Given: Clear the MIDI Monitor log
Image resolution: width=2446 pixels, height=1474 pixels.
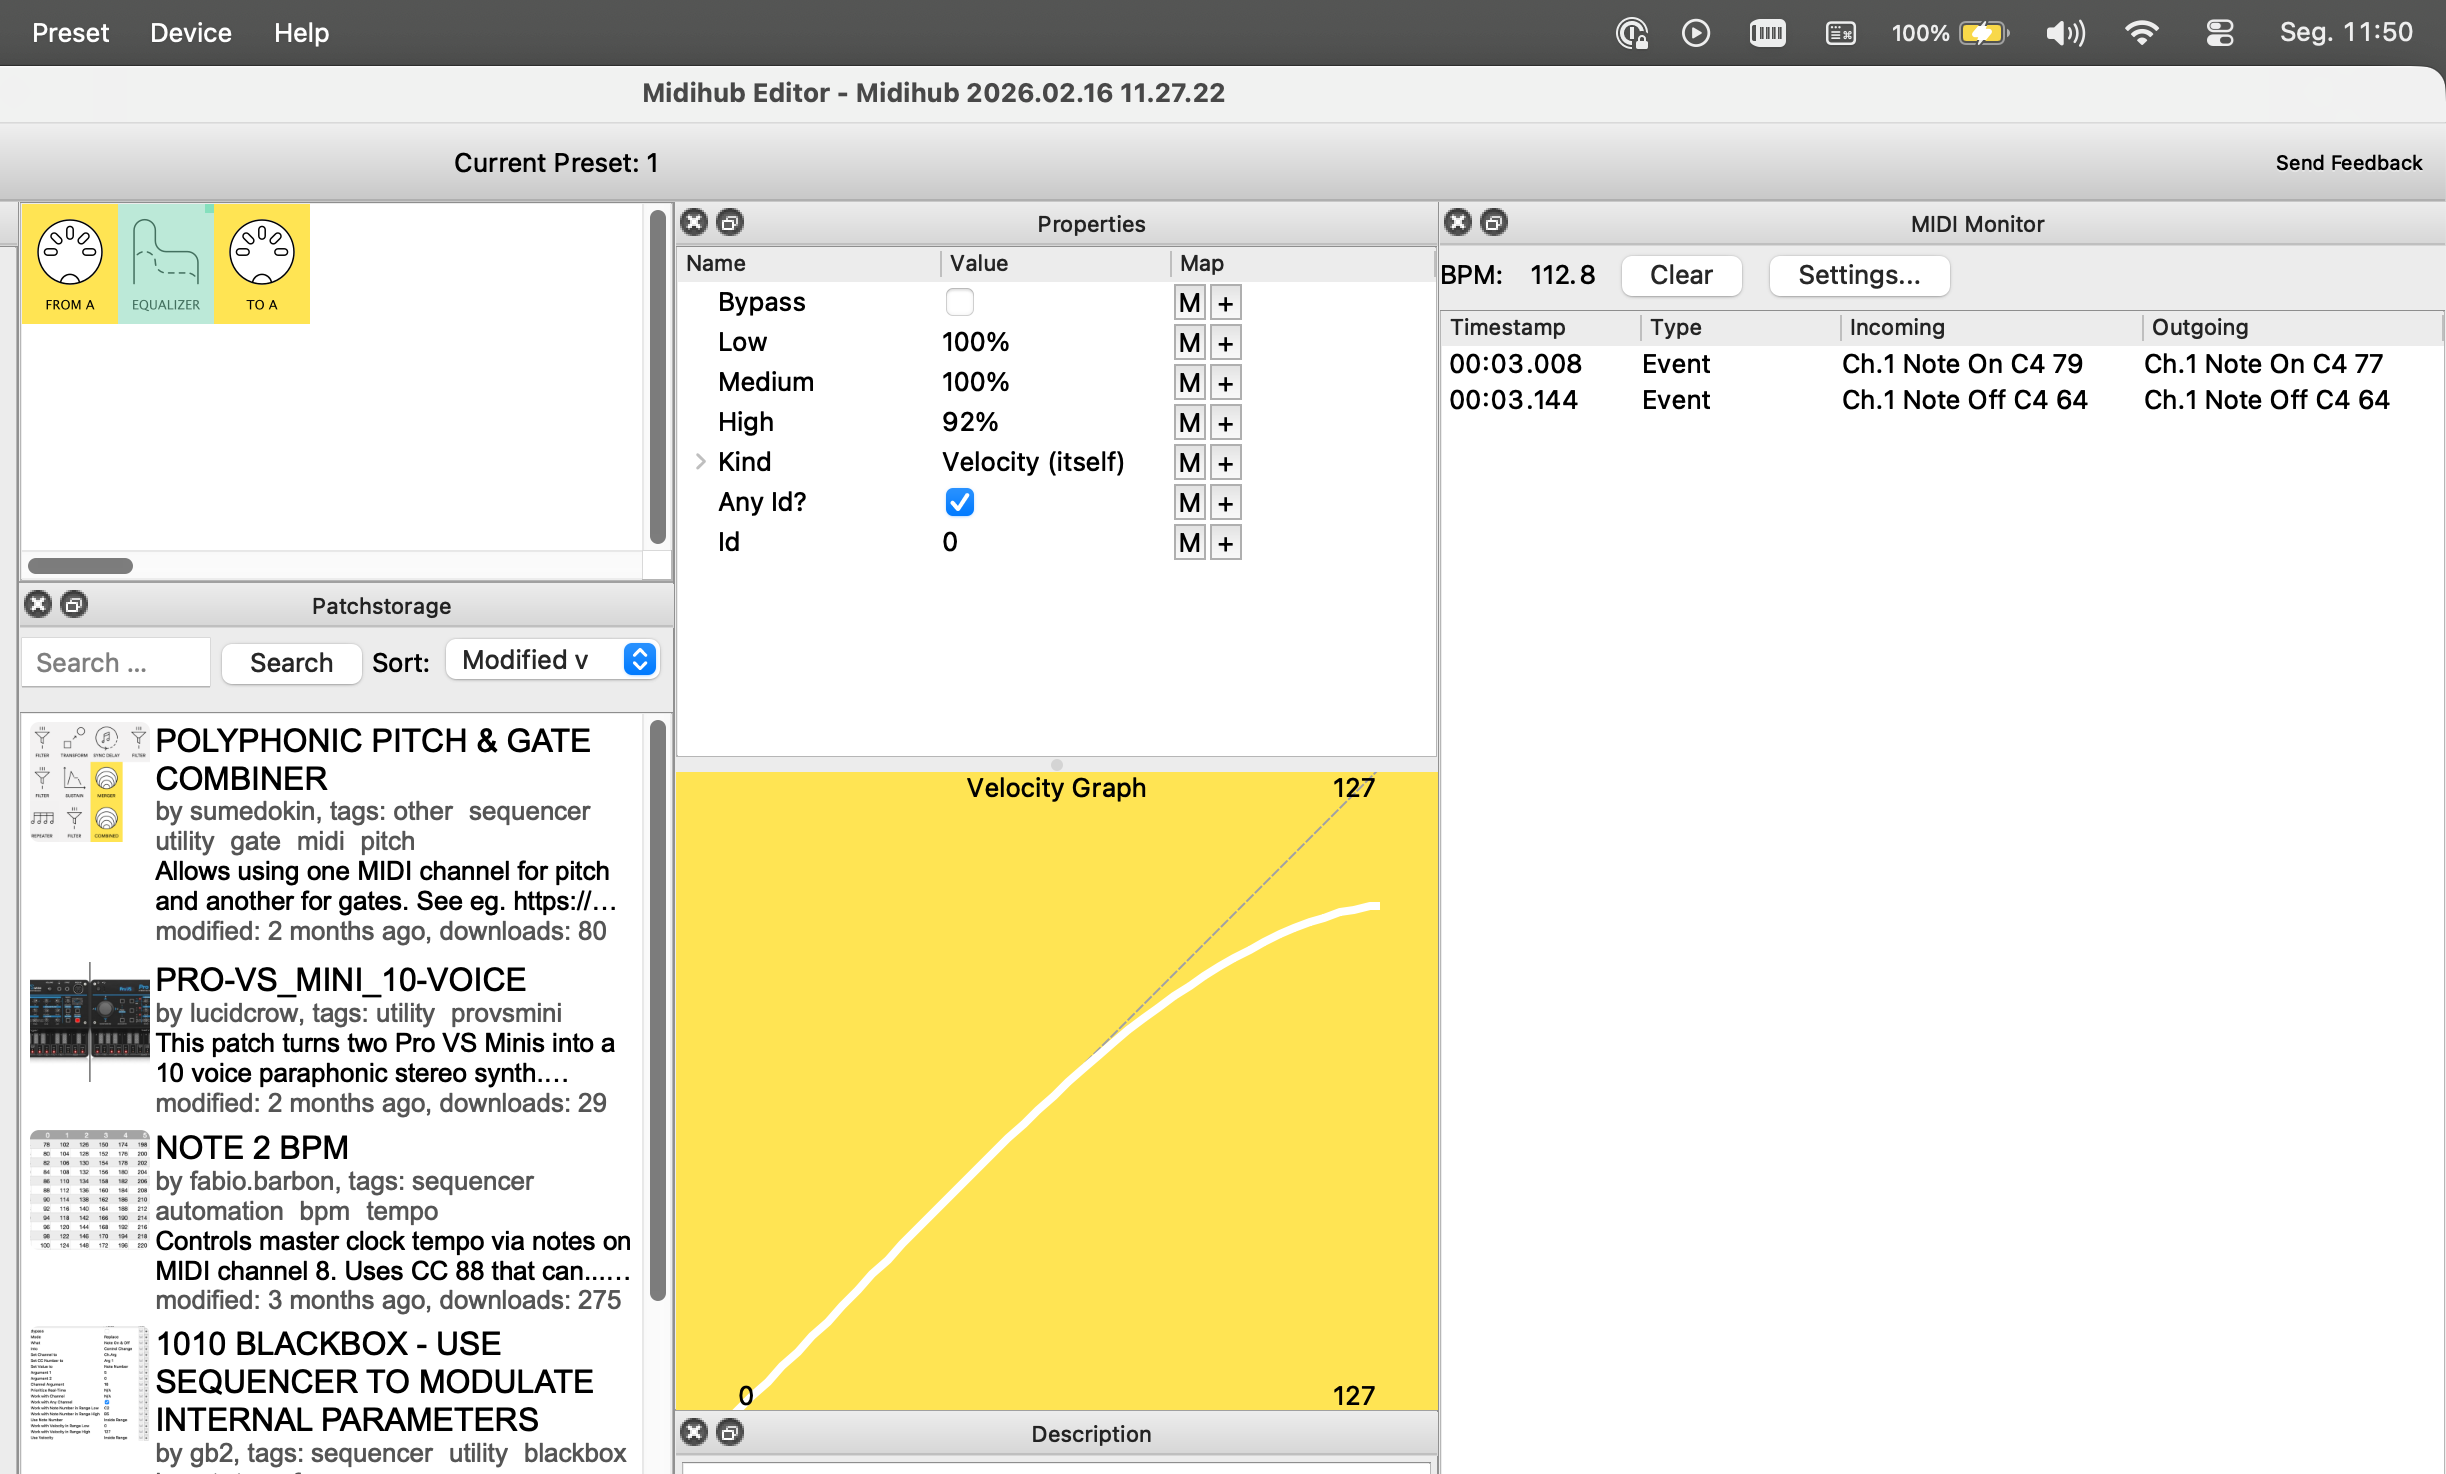Looking at the screenshot, I should pos(1680,275).
